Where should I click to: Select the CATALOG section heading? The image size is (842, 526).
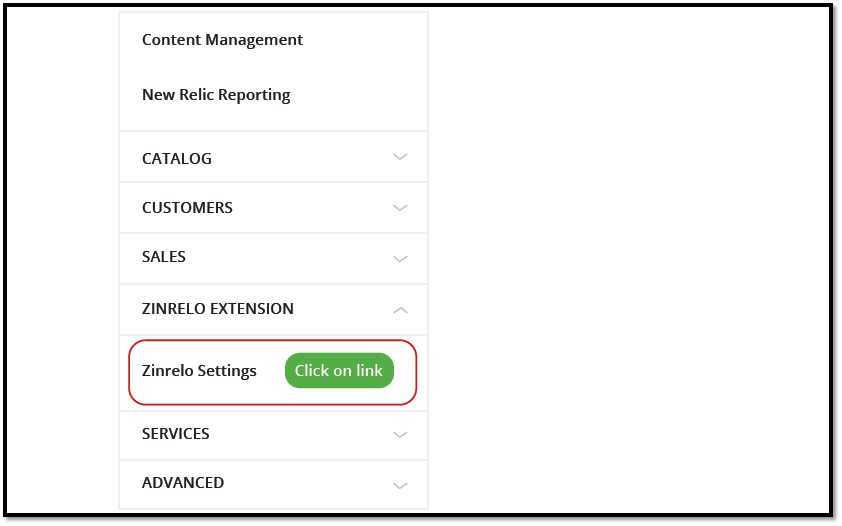click(177, 159)
